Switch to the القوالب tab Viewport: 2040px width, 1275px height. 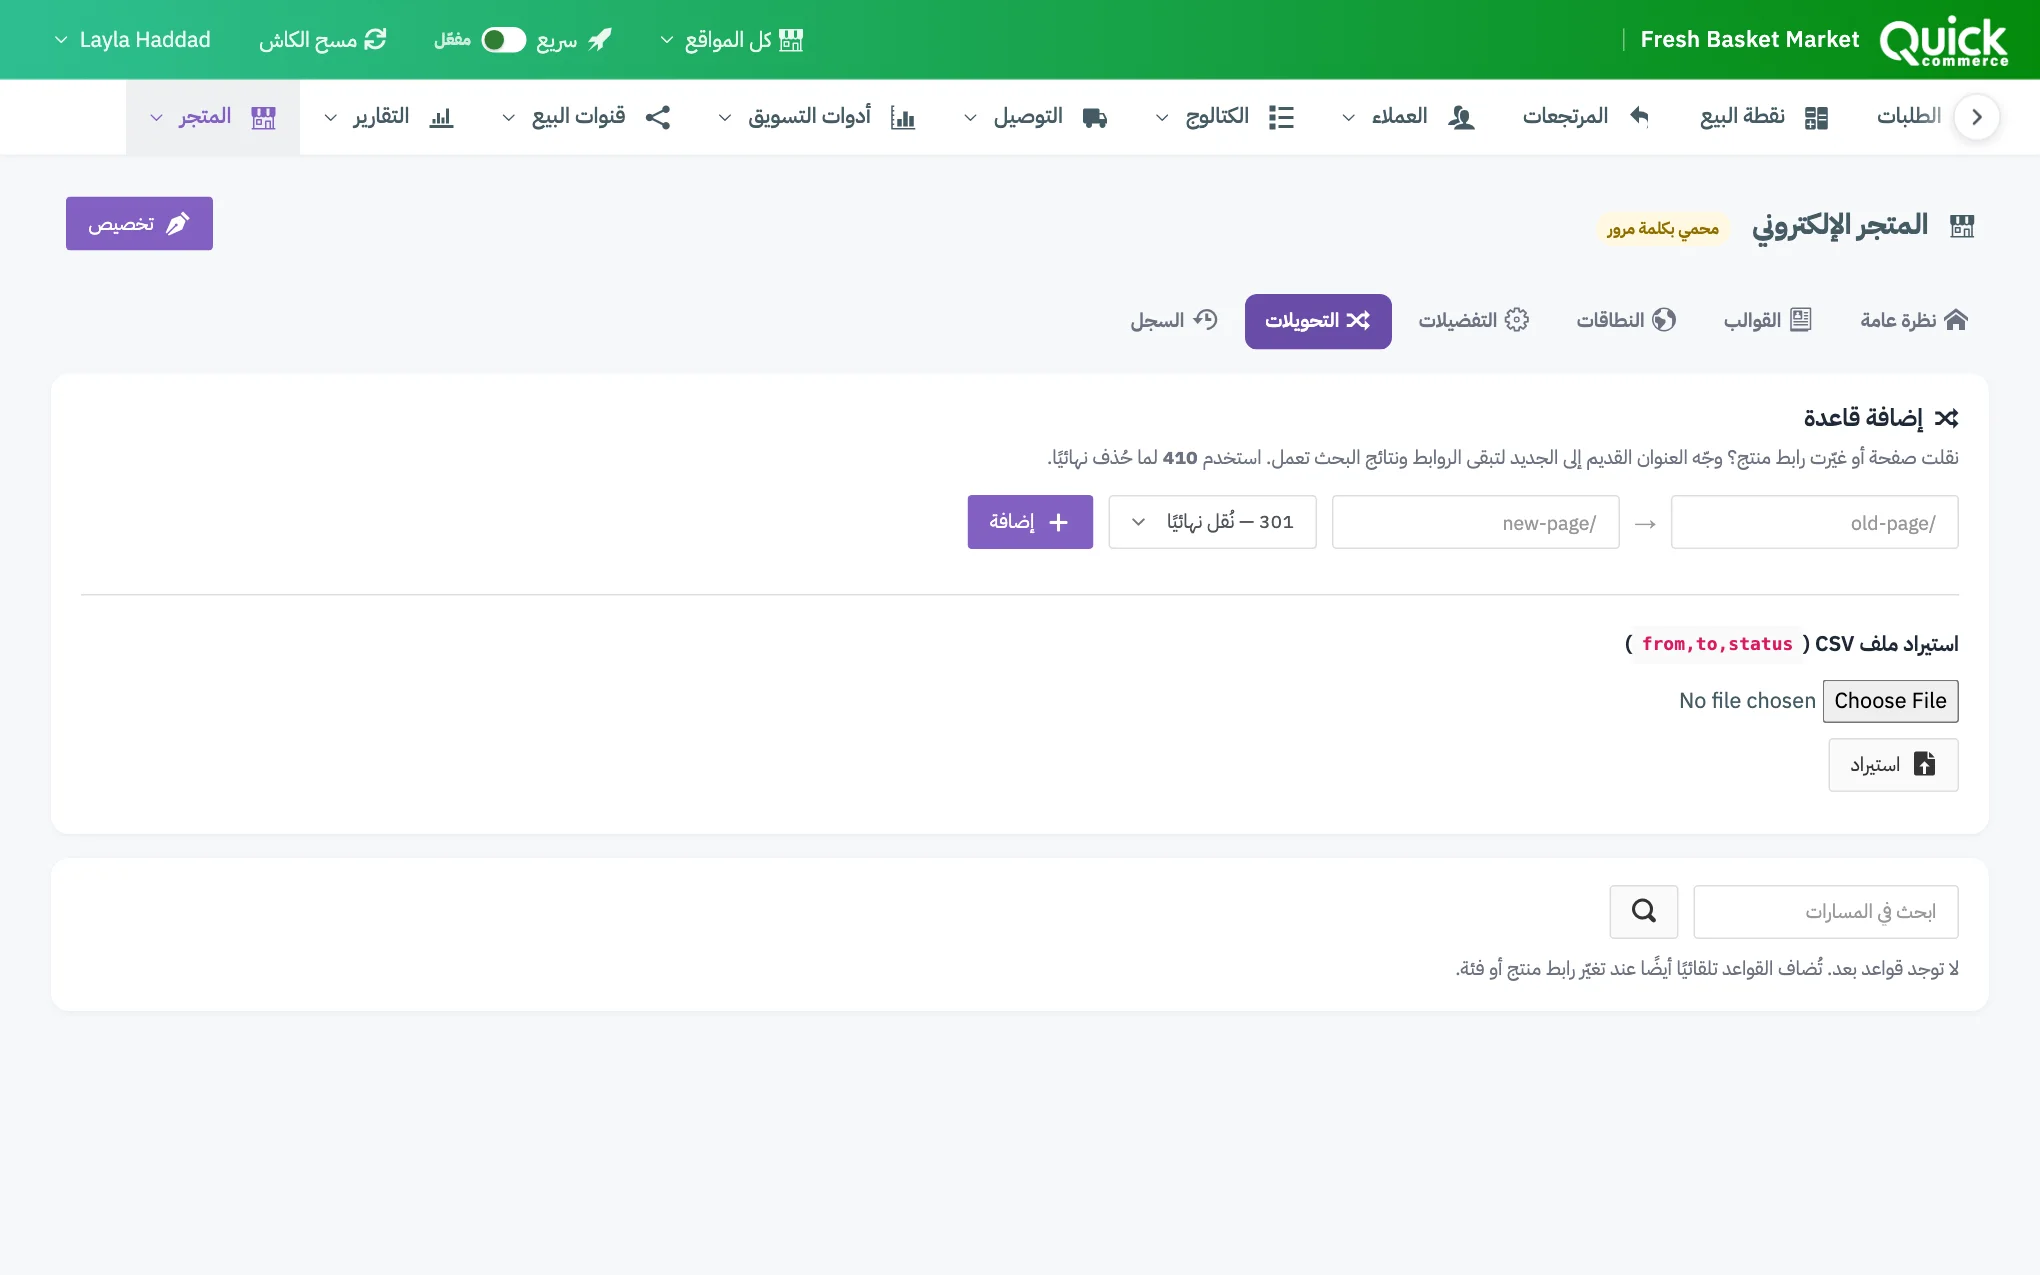pos(1767,320)
